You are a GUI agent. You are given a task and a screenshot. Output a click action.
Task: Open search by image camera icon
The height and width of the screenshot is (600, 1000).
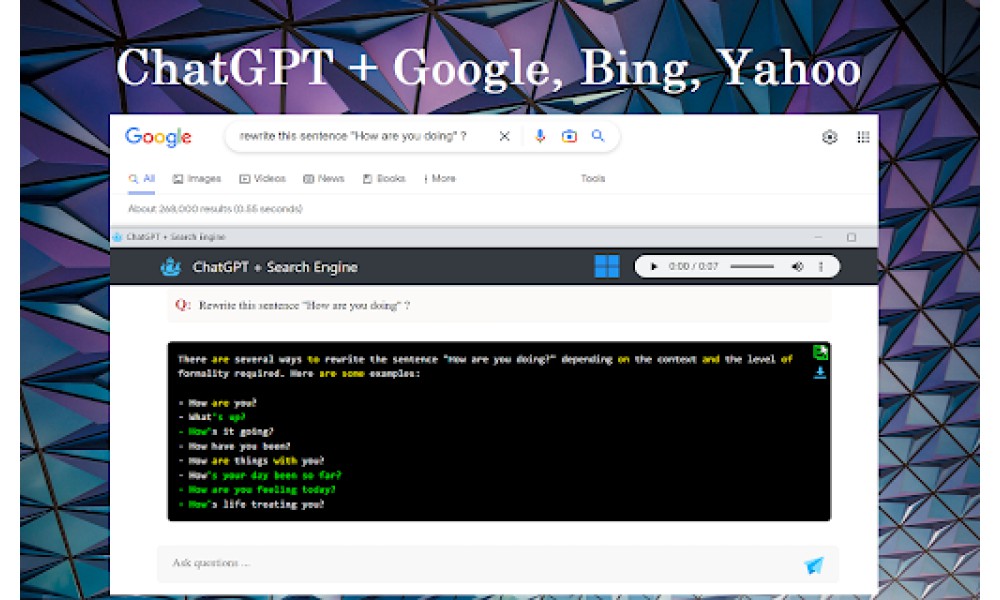pyautogui.click(x=569, y=136)
